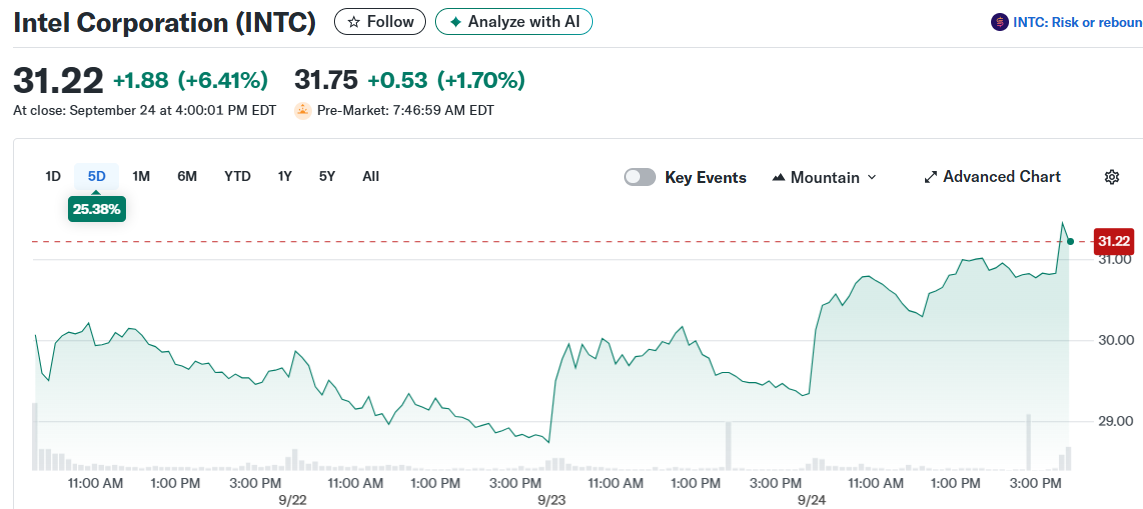This screenshot has height=509, width=1143.
Task: Open the INTC: Risk or rebound link
Action: point(1077,23)
